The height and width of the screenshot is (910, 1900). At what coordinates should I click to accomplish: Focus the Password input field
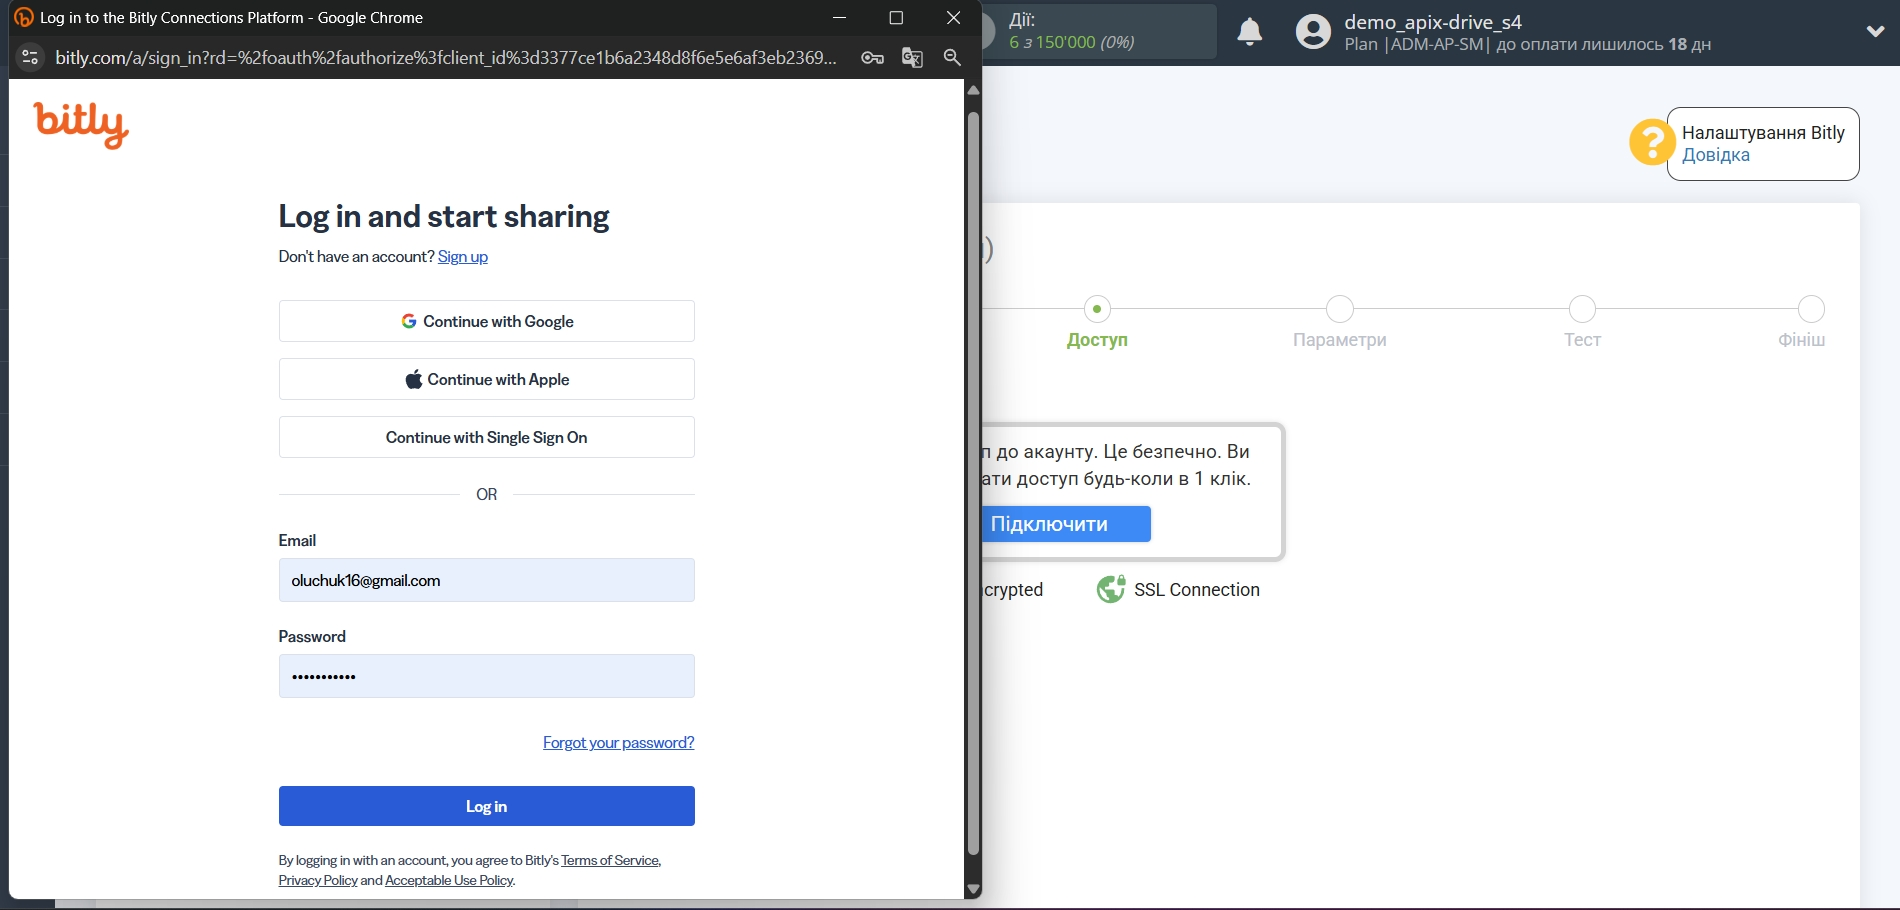[x=487, y=676]
